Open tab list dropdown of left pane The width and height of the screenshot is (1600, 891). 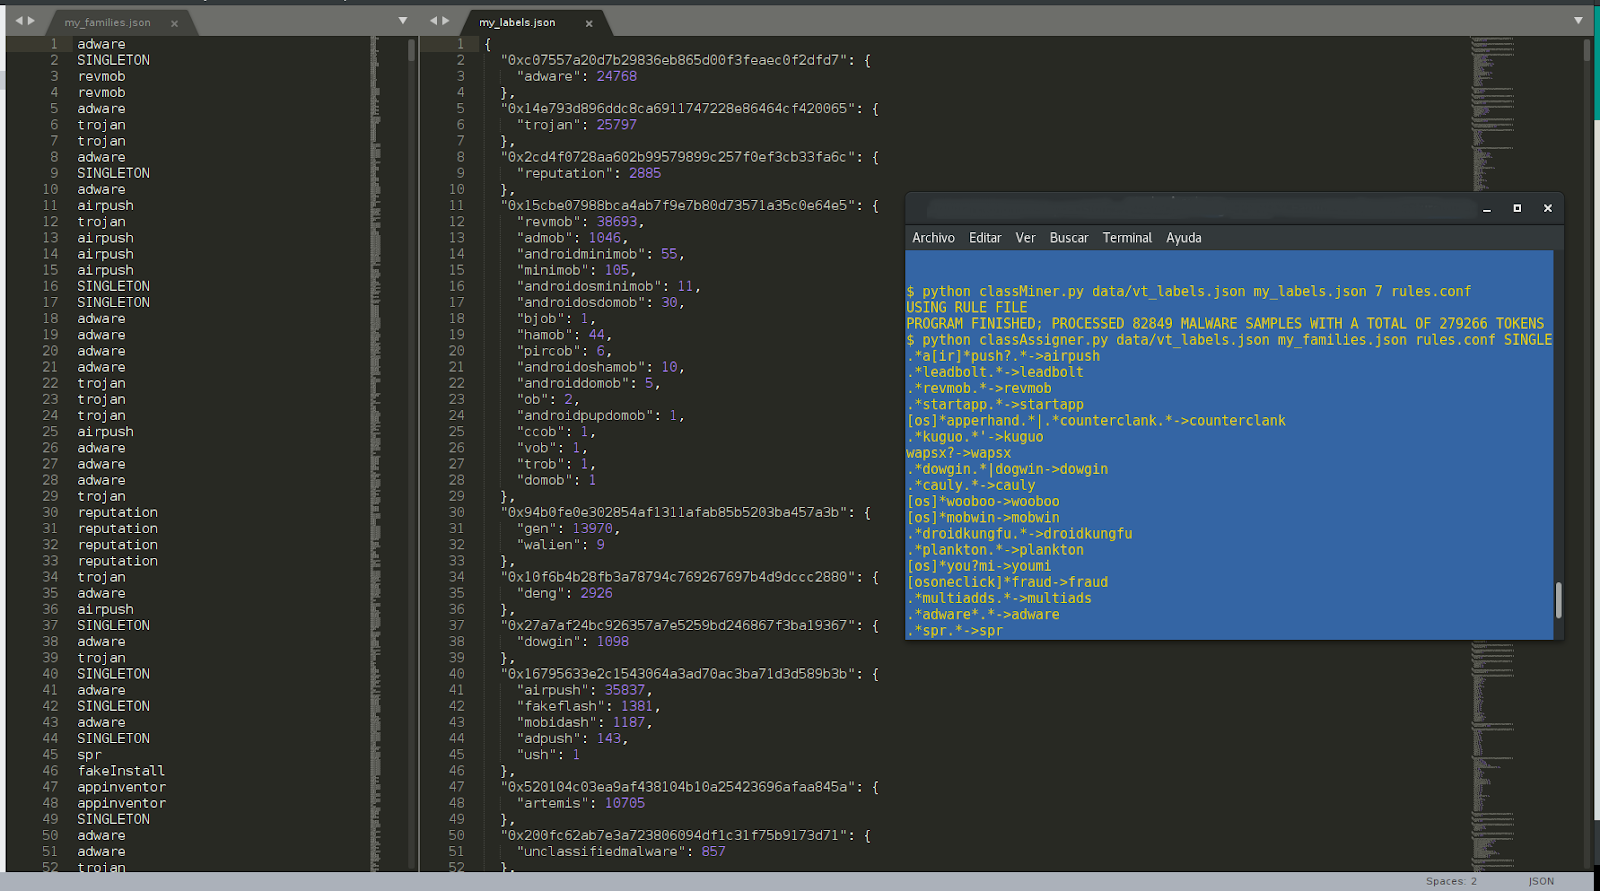(x=403, y=21)
